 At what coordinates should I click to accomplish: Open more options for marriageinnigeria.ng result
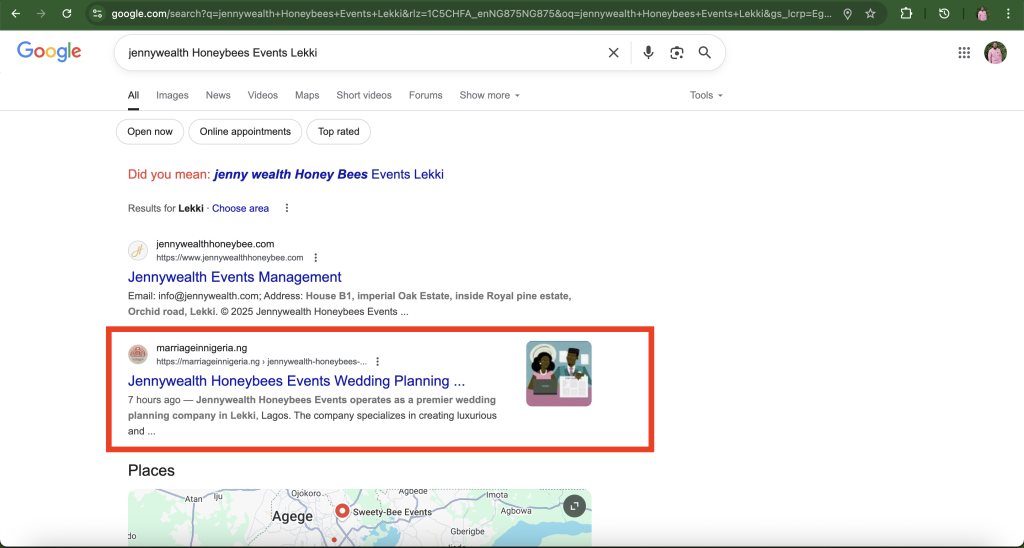coord(377,362)
